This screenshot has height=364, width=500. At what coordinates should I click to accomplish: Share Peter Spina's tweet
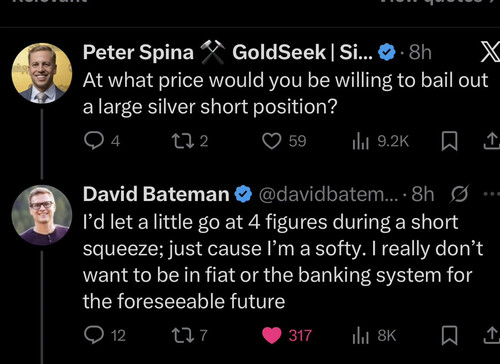click(x=491, y=141)
